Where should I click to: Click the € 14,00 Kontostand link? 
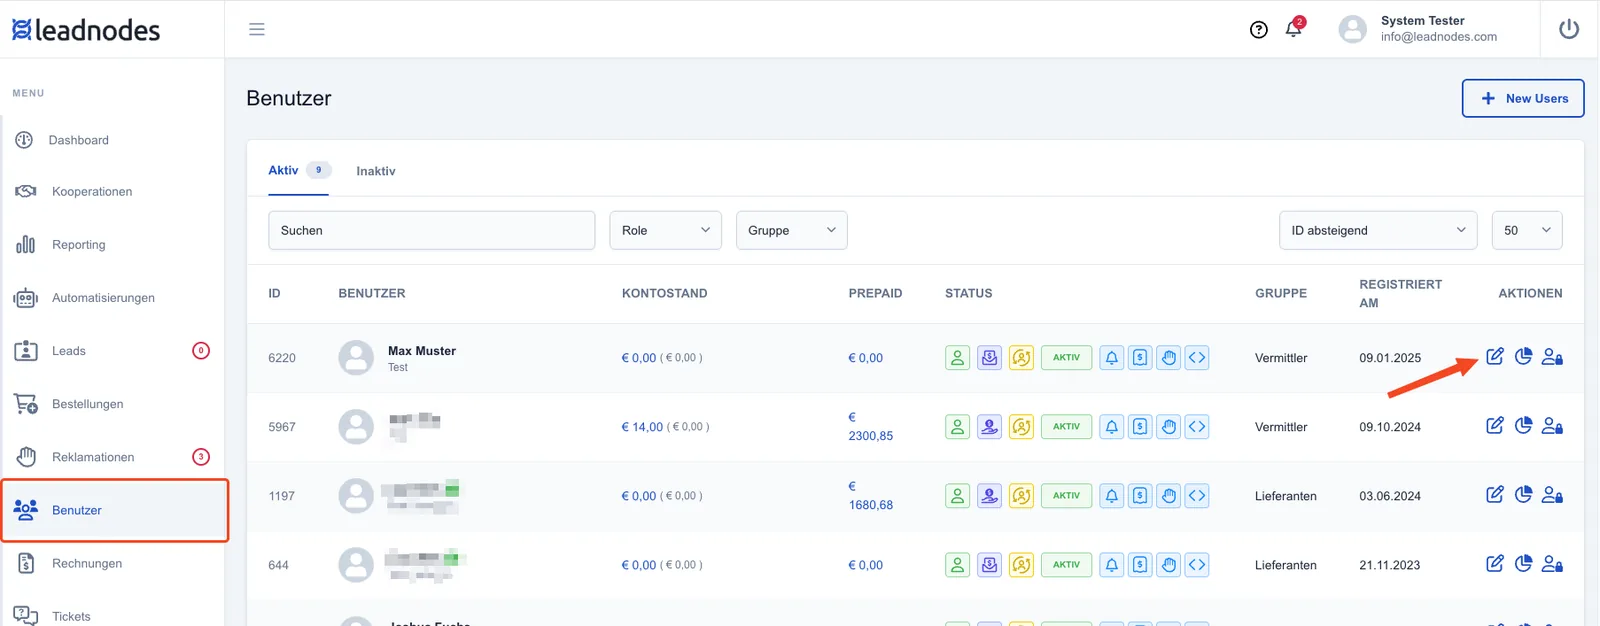[642, 427]
